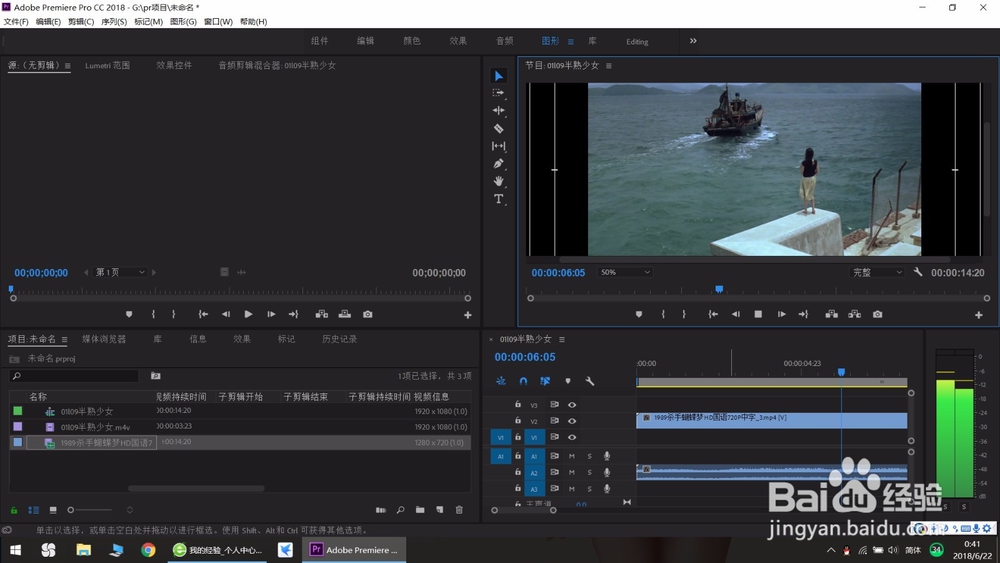
Task: Add marker in Program monitor
Action: tap(638, 314)
